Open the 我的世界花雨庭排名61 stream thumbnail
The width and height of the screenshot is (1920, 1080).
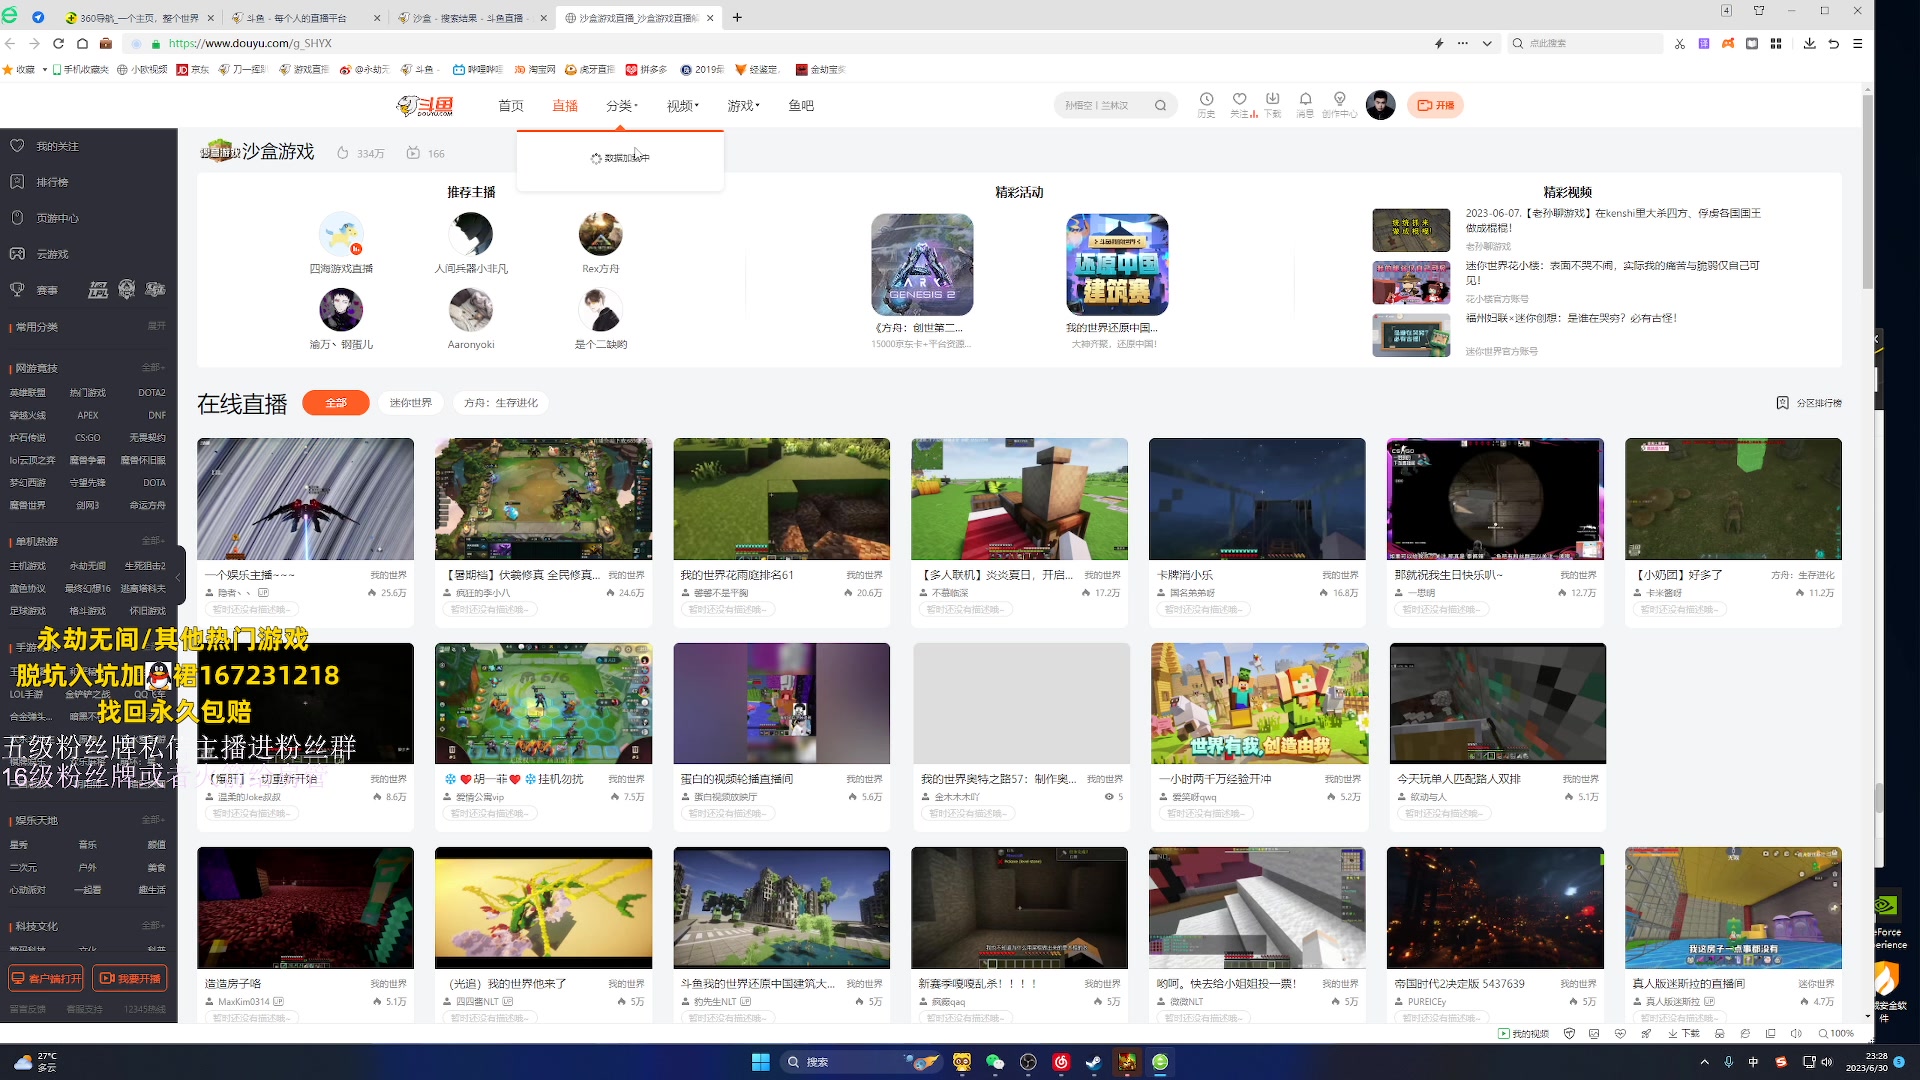pos(781,498)
